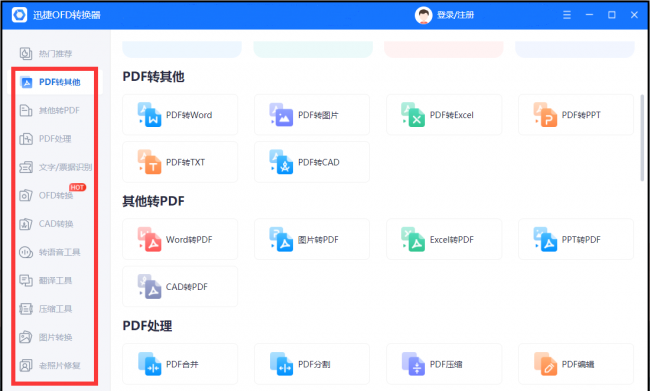Image resolution: width=650 pixels, height=391 pixels.
Task: Click the 迅捷OFD转换器 app logo
Action: click(19, 15)
